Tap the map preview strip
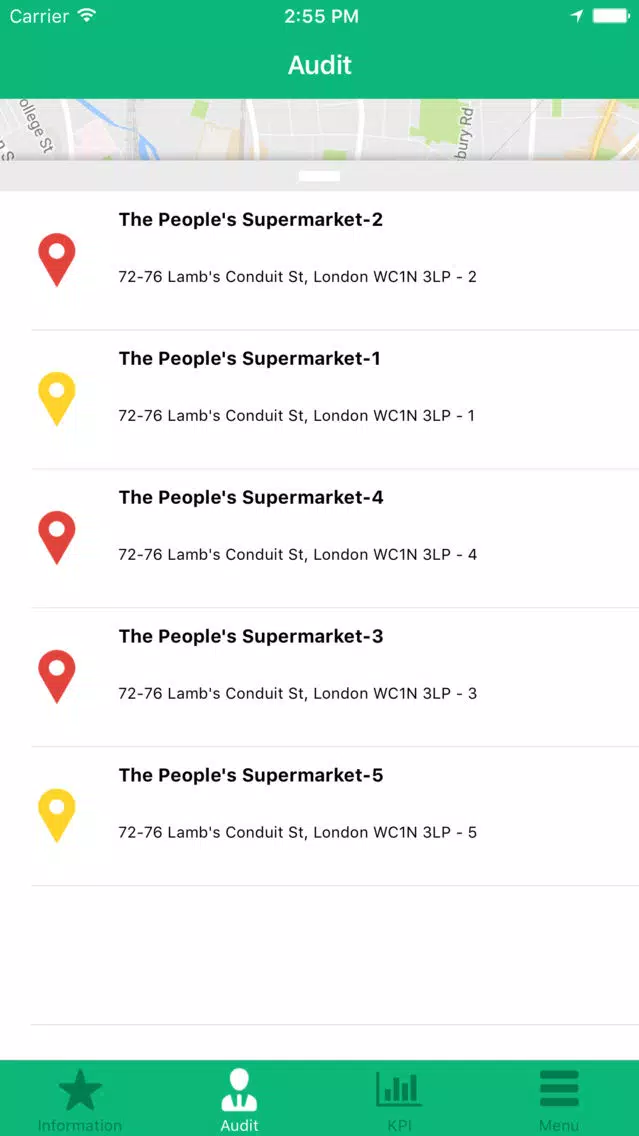Image resolution: width=639 pixels, height=1136 pixels. [x=320, y=129]
